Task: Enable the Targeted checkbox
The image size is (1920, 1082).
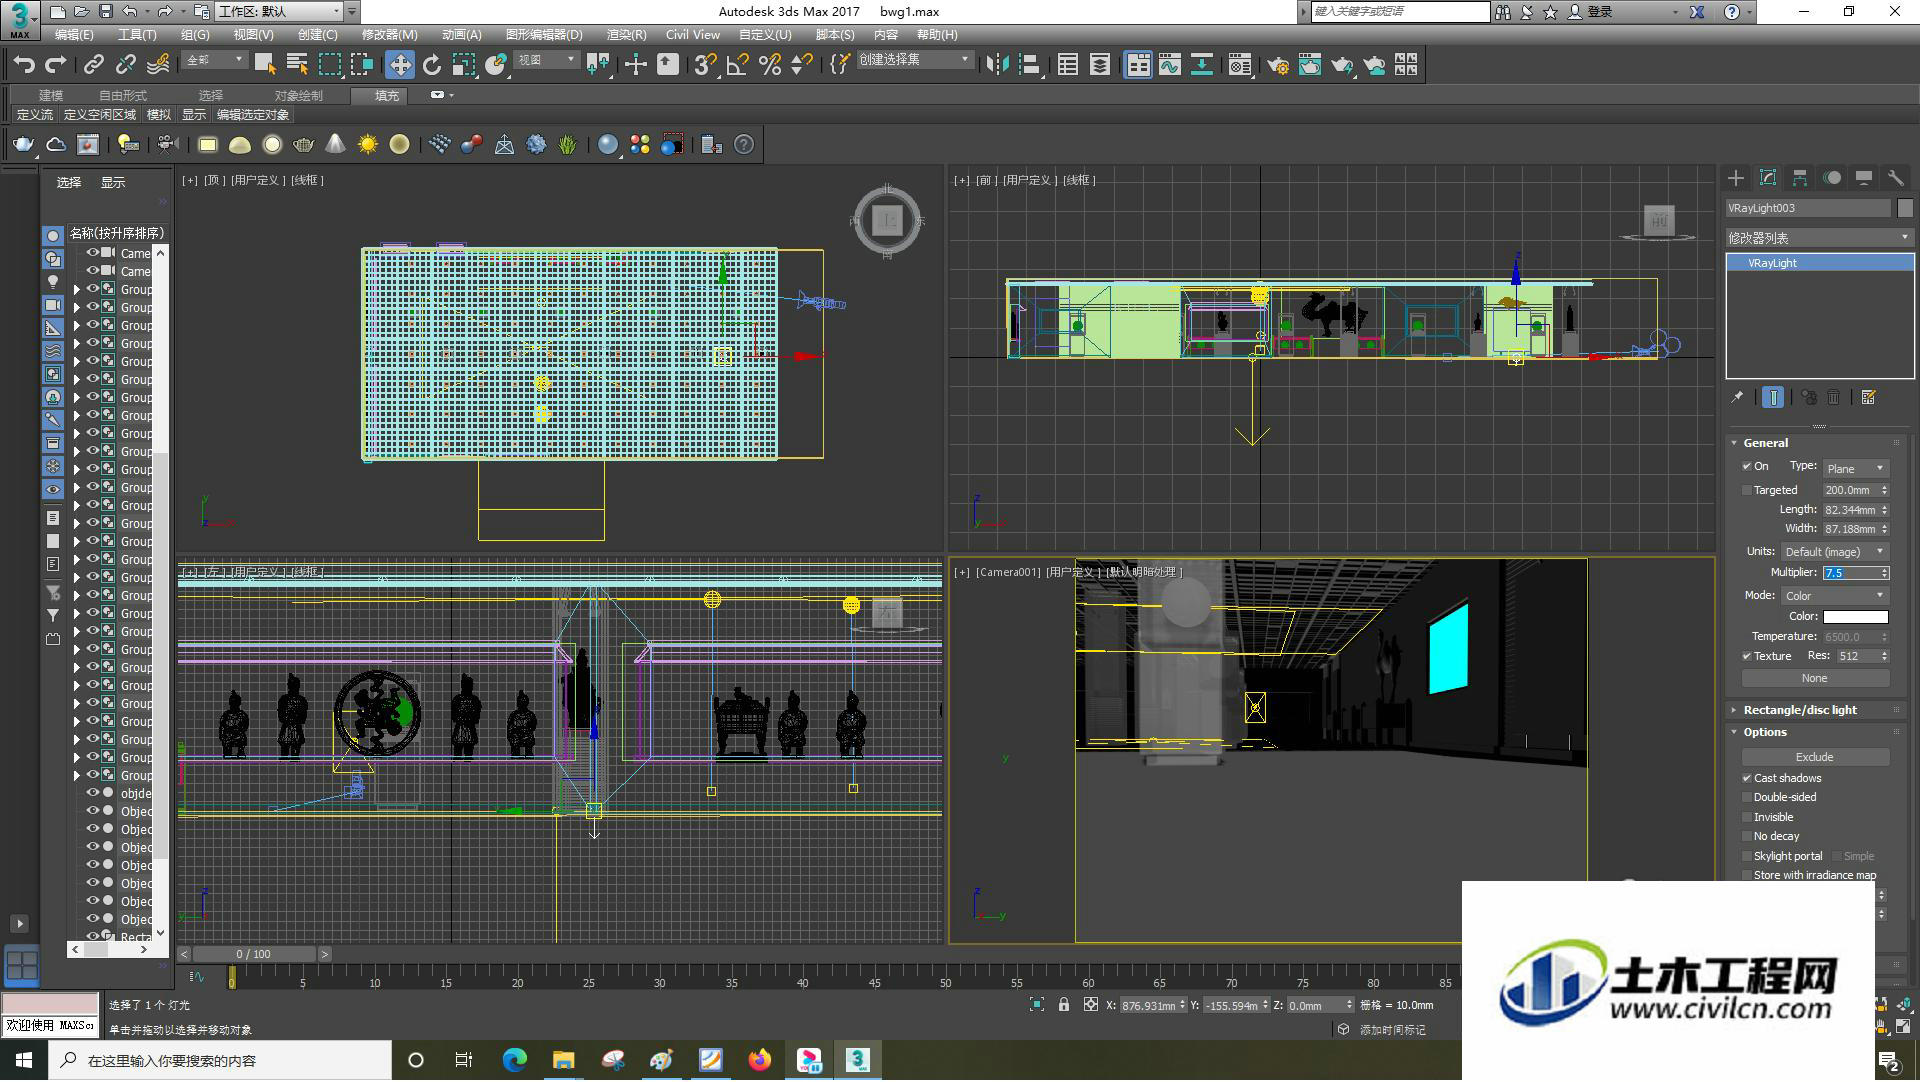Action: 1747,491
